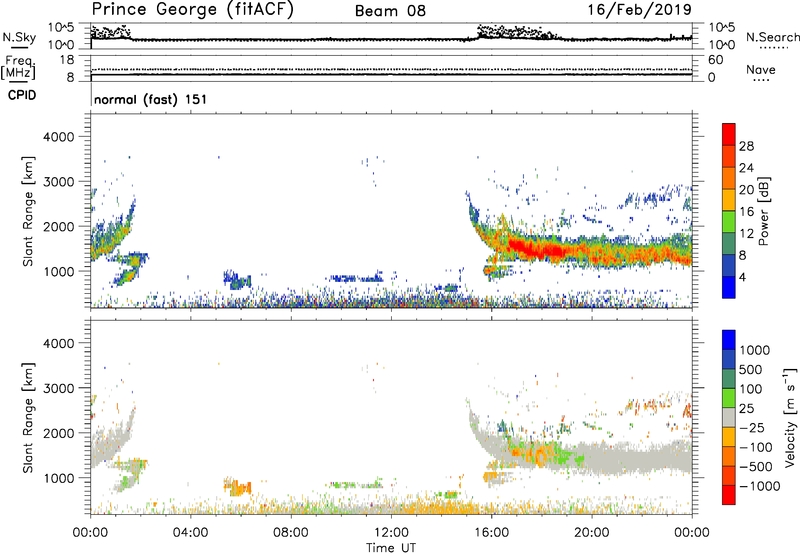Click the "18" frequency axis tick label
This screenshot has height=554, width=800.
(x=67, y=60)
